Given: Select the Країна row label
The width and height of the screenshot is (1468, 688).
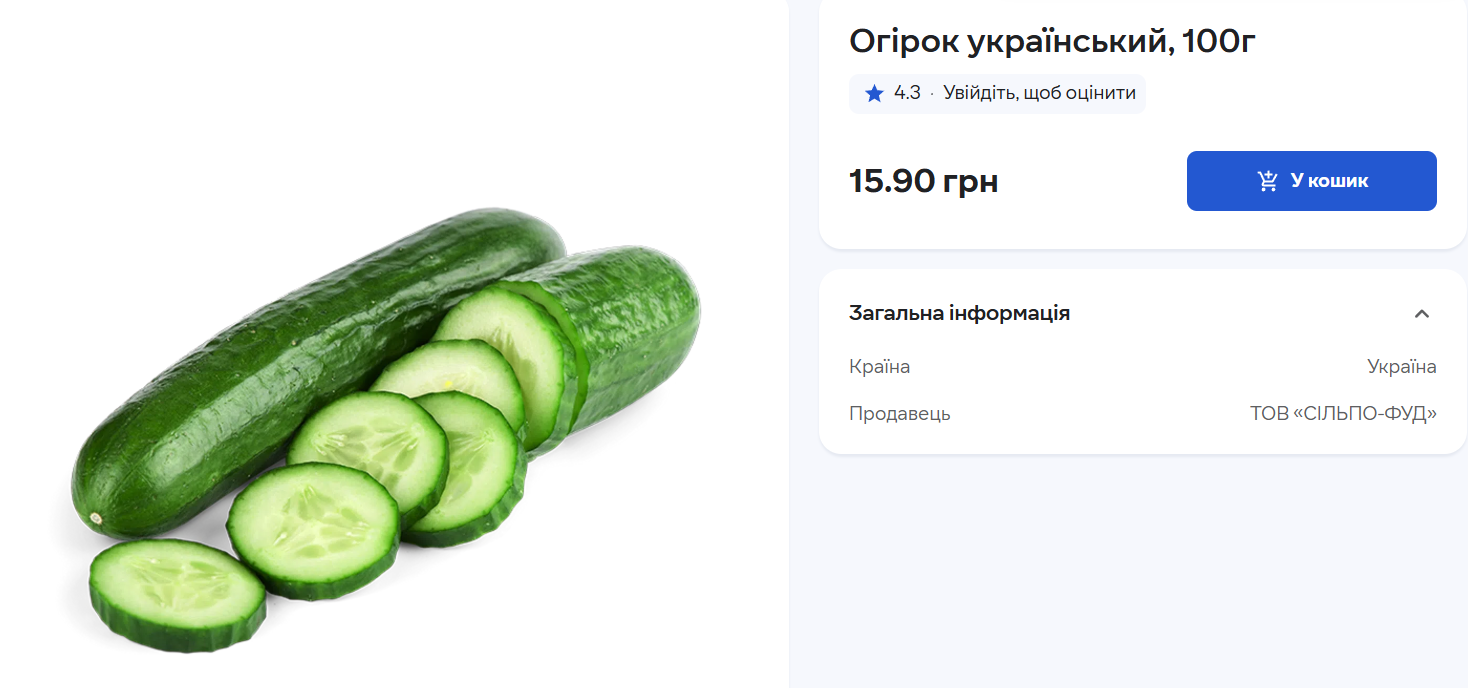Looking at the screenshot, I should (x=879, y=366).
